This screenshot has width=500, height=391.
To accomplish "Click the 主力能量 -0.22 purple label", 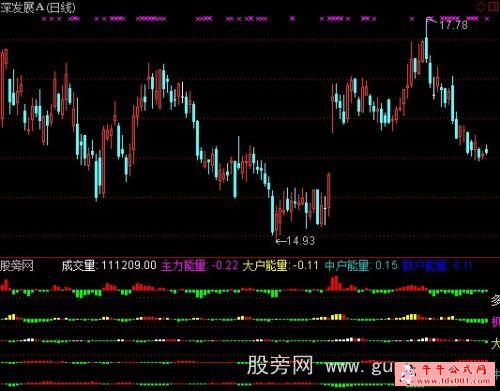I will coord(200,266).
